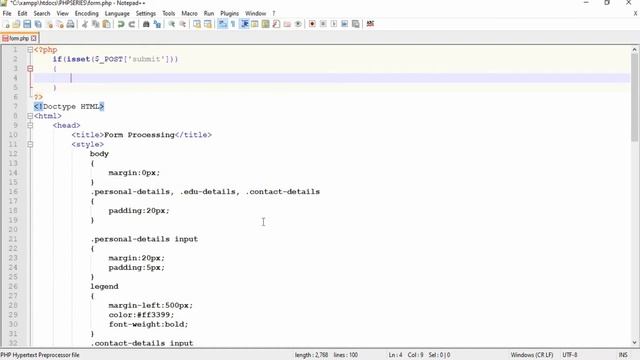Image resolution: width=640 pixels, height=360 pixels.
Task: Click Run Macro Multiple Times icon
Action: (x=344, y=24)
